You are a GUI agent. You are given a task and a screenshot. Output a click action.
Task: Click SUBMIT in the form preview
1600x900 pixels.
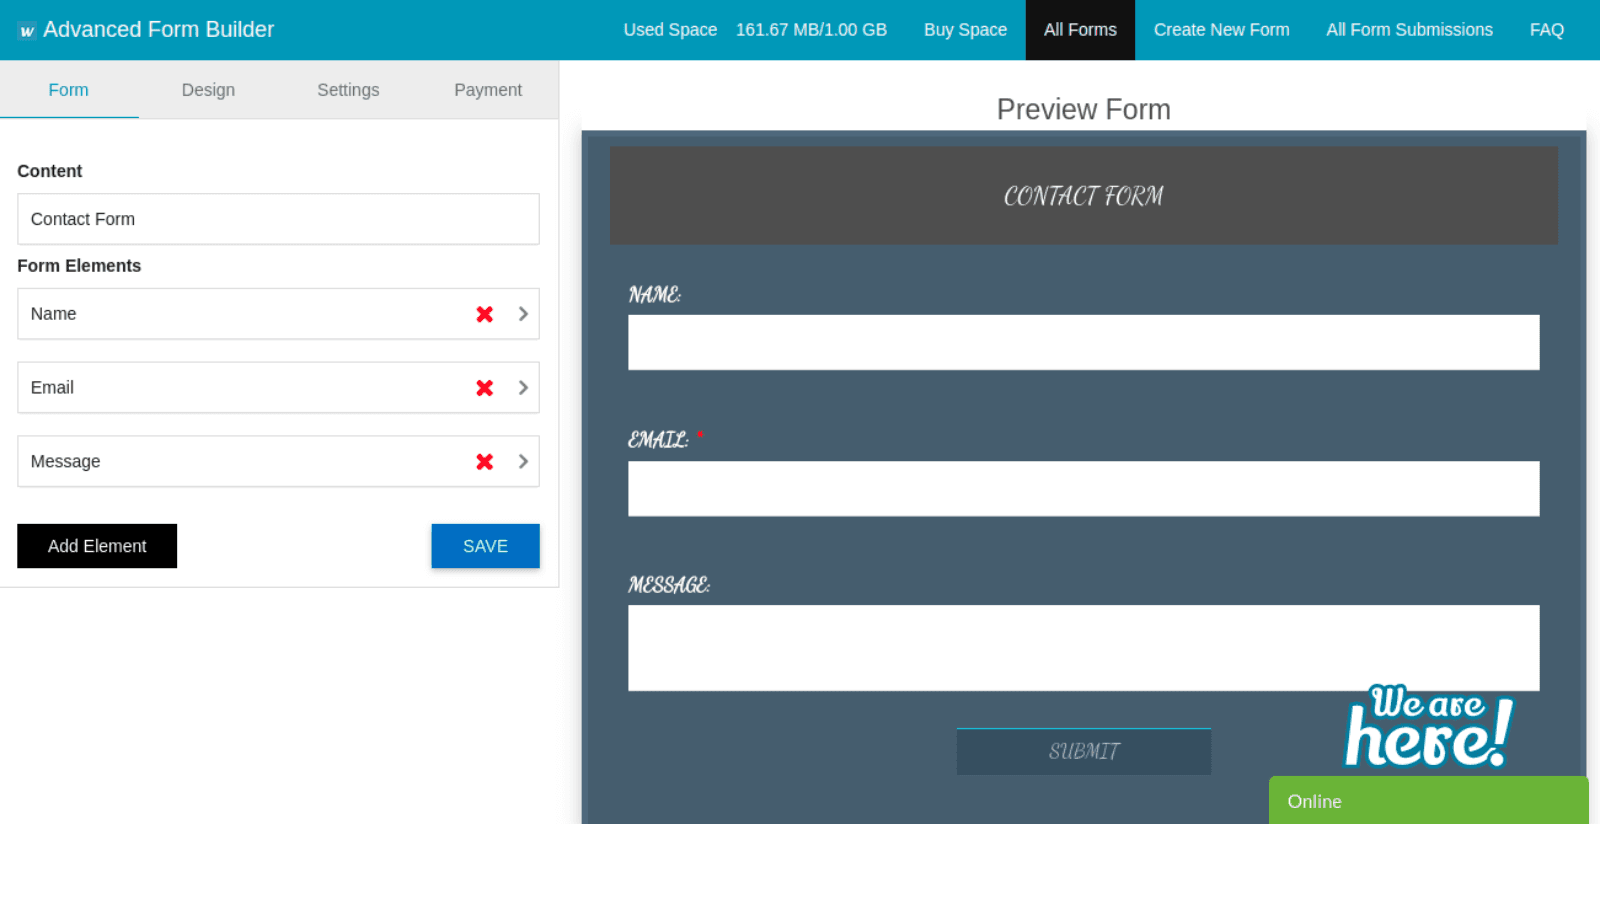(1083, 751)
